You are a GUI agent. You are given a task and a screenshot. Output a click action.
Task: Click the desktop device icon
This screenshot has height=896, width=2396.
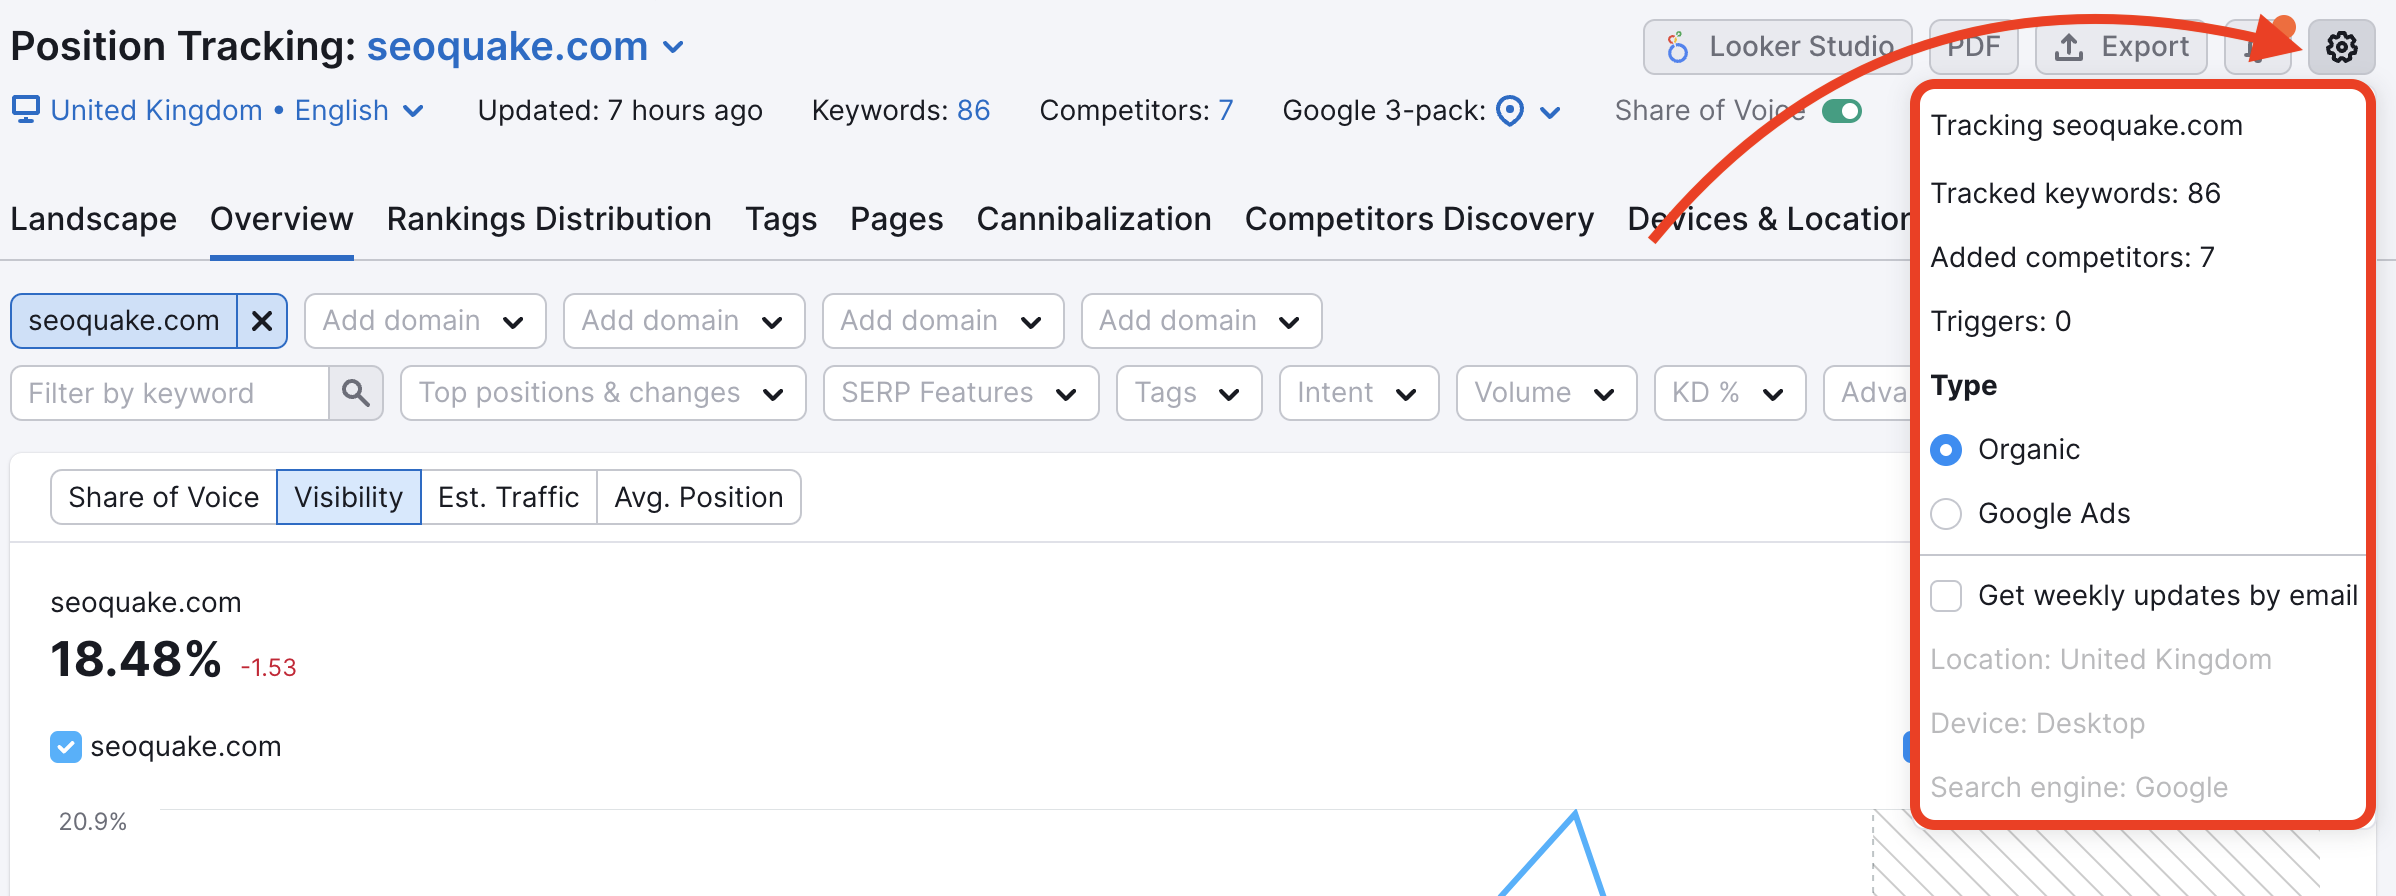25,109
